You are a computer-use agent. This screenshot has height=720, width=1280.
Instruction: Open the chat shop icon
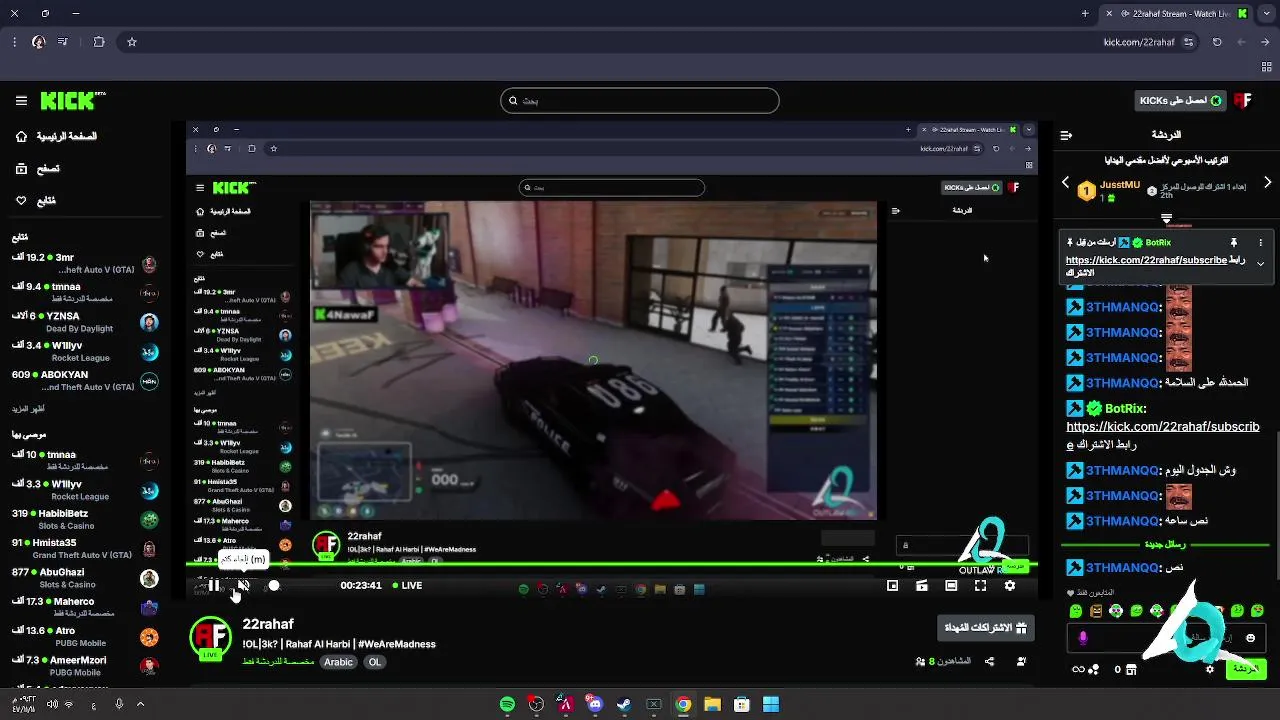click(1131, 669)
